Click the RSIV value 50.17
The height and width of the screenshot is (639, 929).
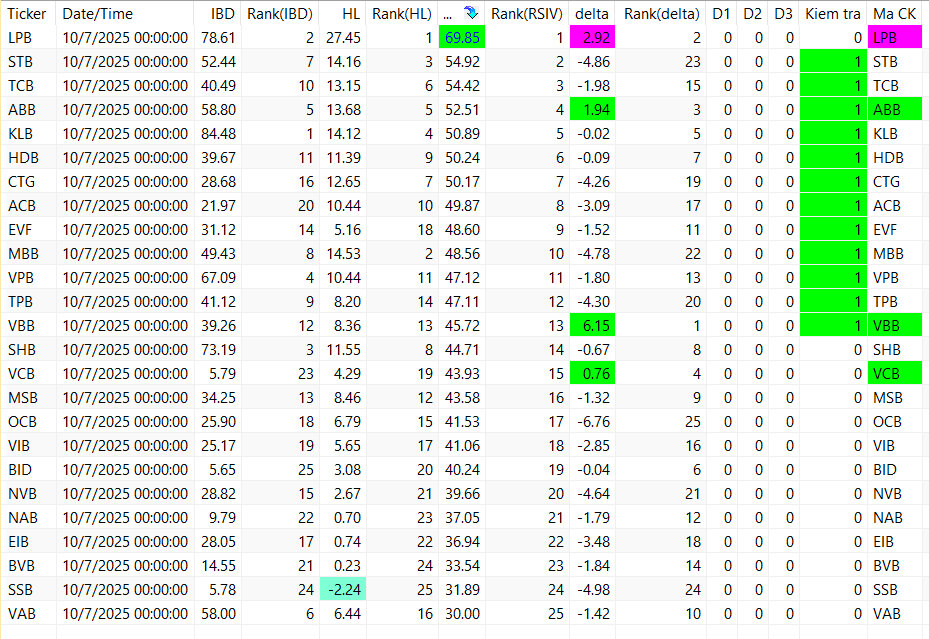(463, 182)
